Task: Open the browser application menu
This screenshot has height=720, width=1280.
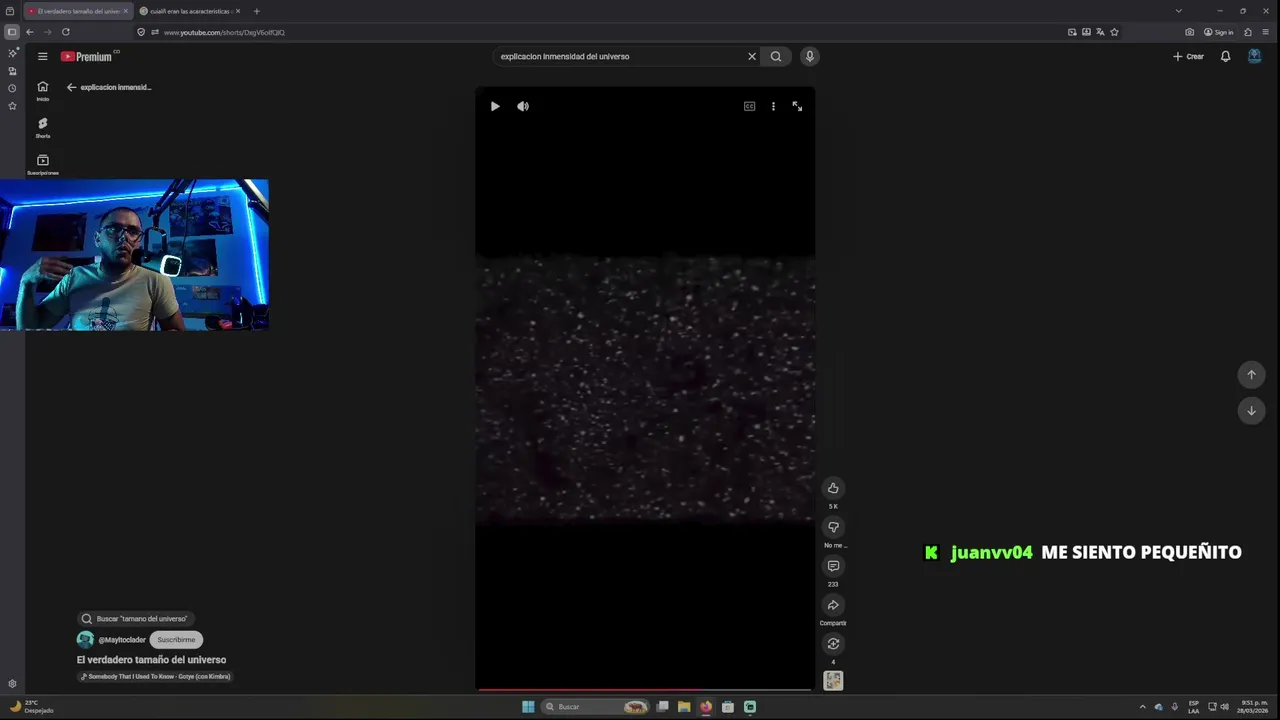Action: [x=1266, y=32]
